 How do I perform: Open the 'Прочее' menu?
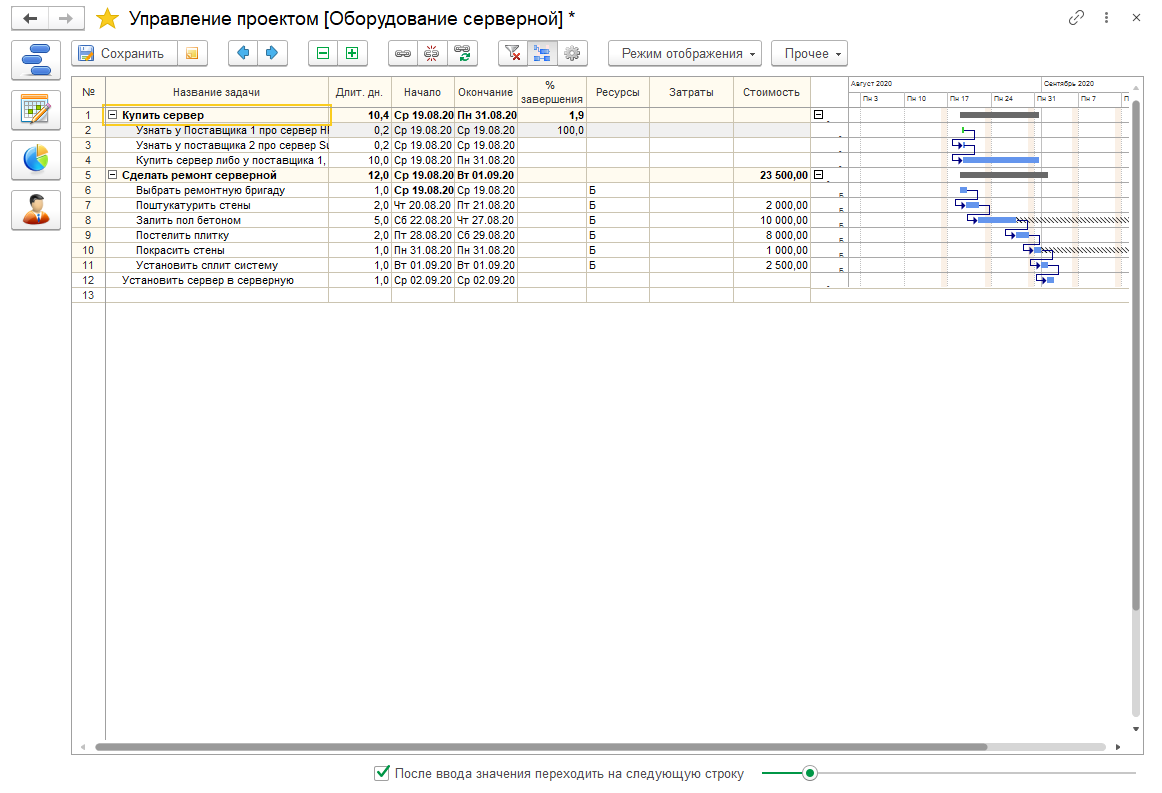[808, 53]
